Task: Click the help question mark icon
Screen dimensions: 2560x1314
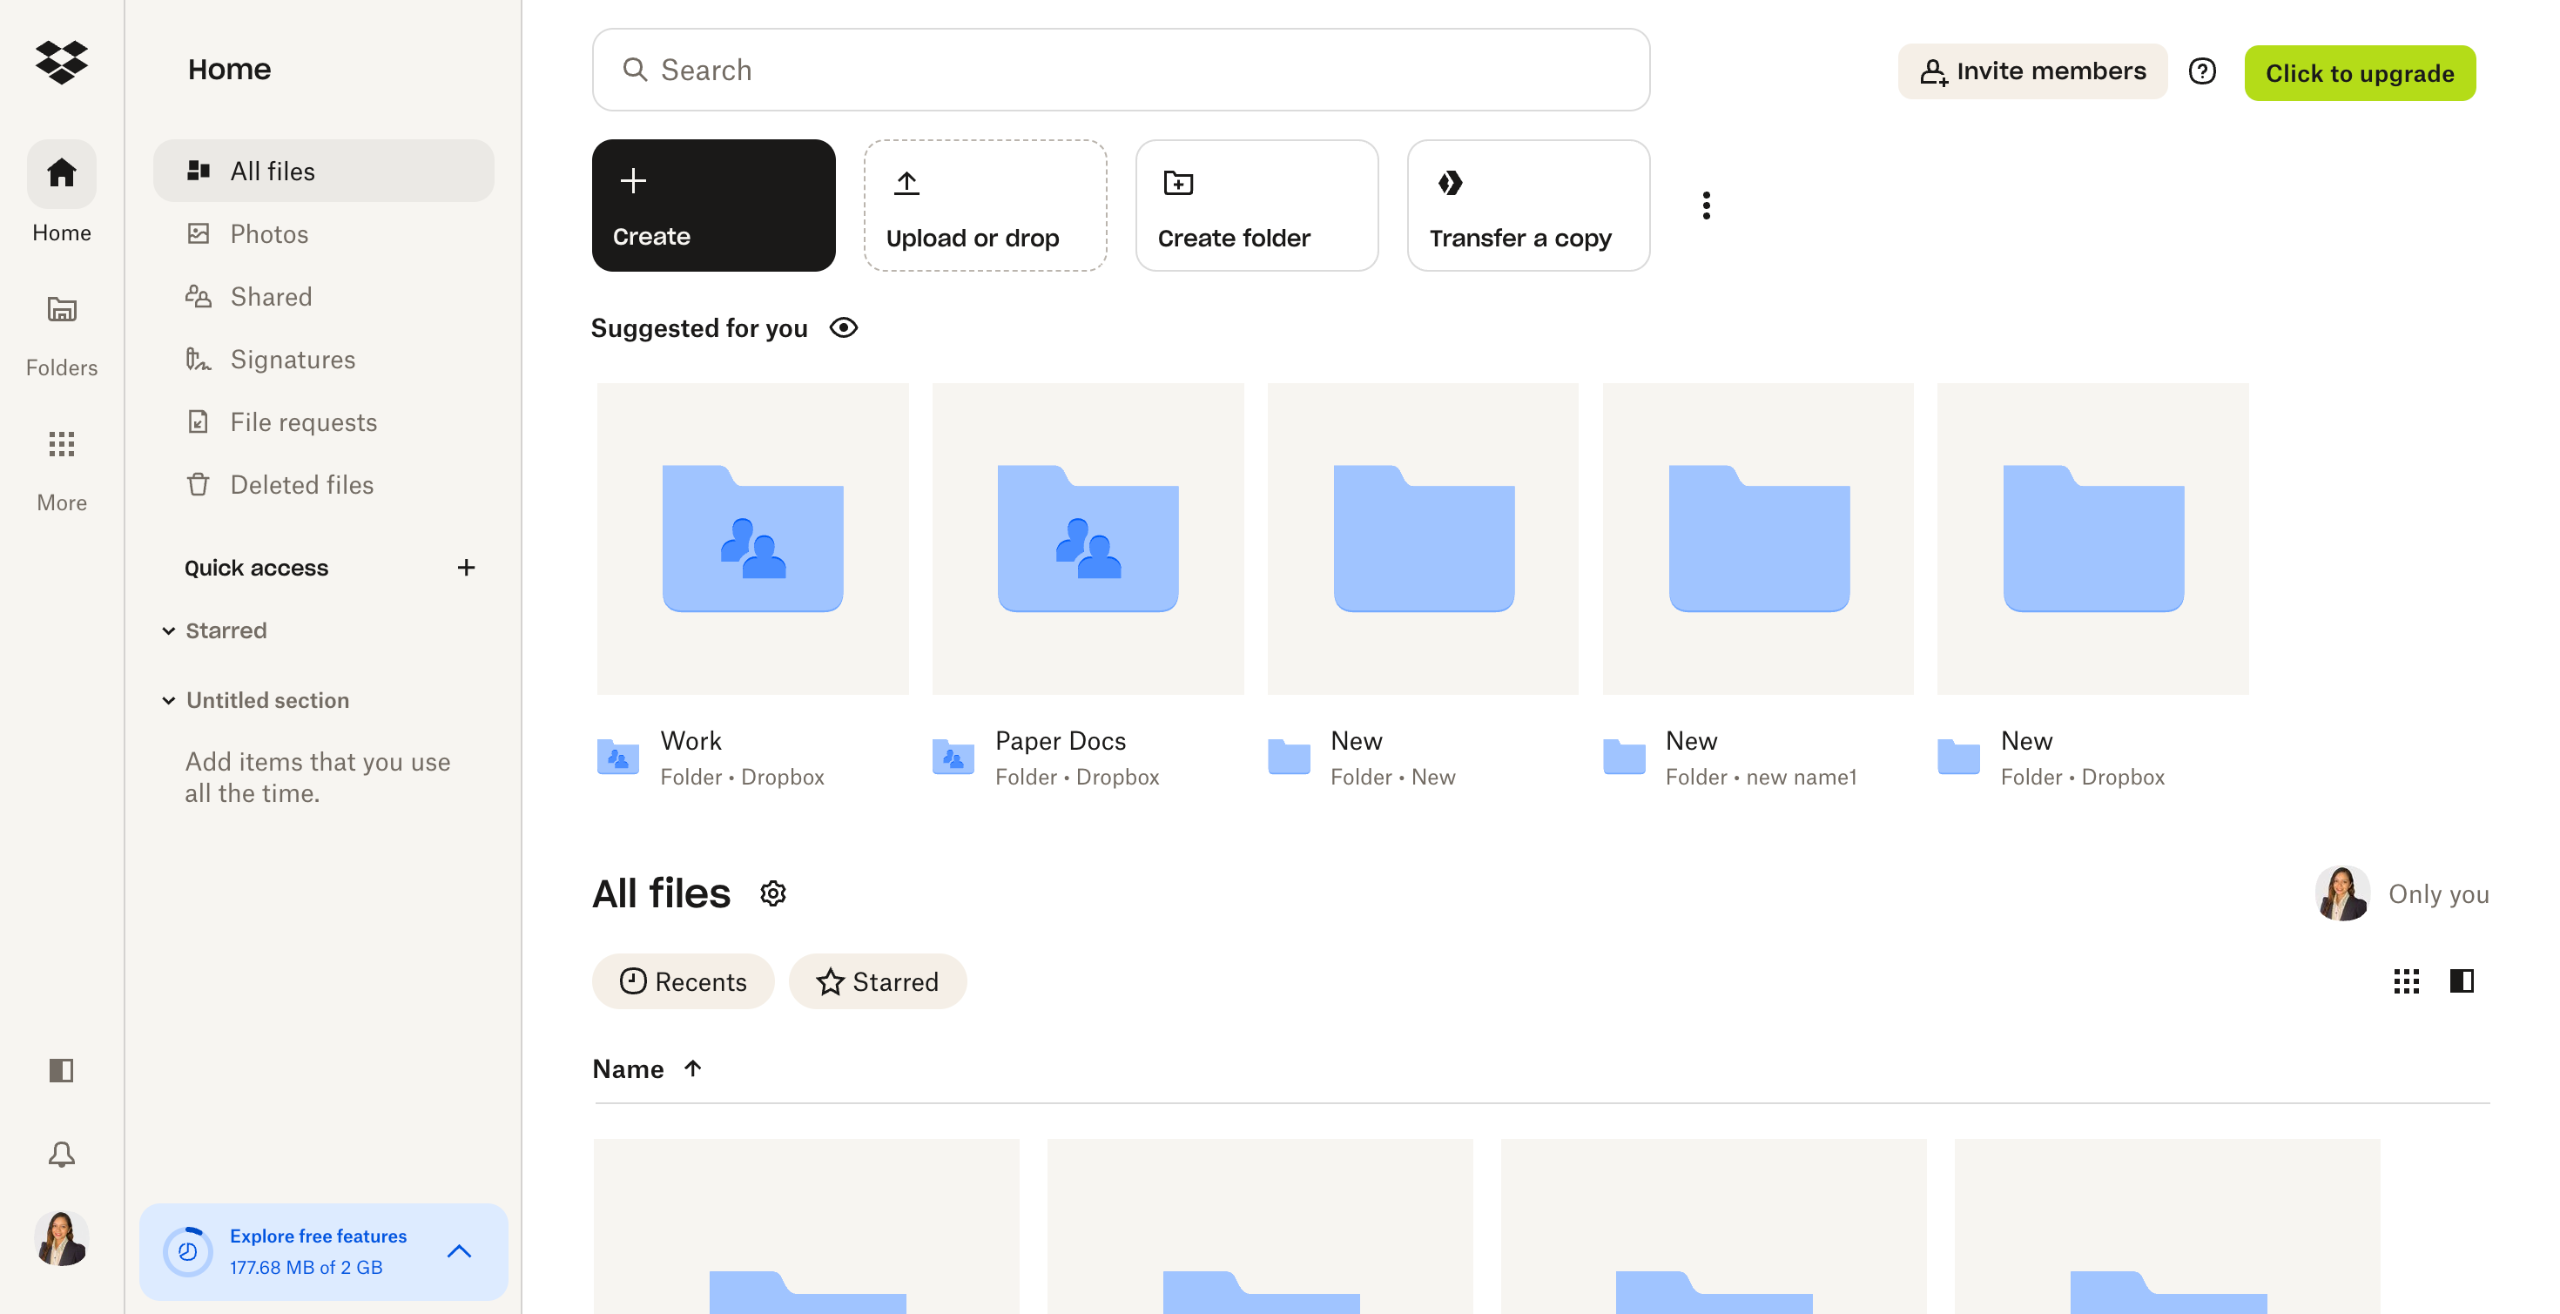Action: point(2201,71)
